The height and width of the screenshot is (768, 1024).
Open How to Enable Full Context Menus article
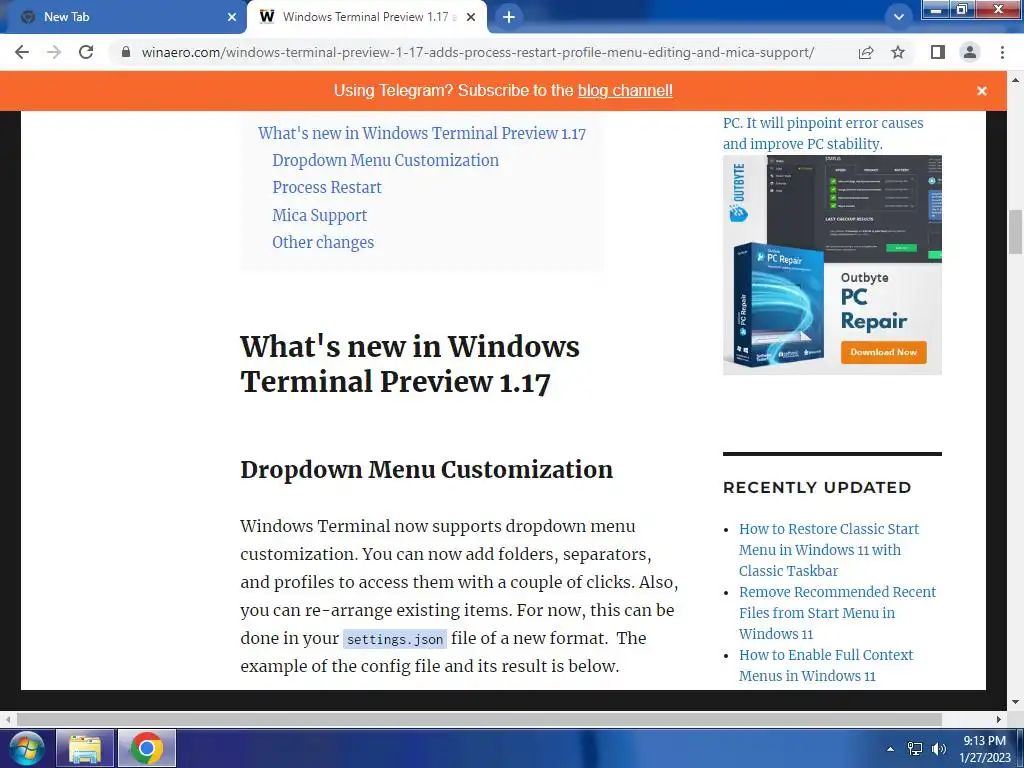click(x=826, y=665)
